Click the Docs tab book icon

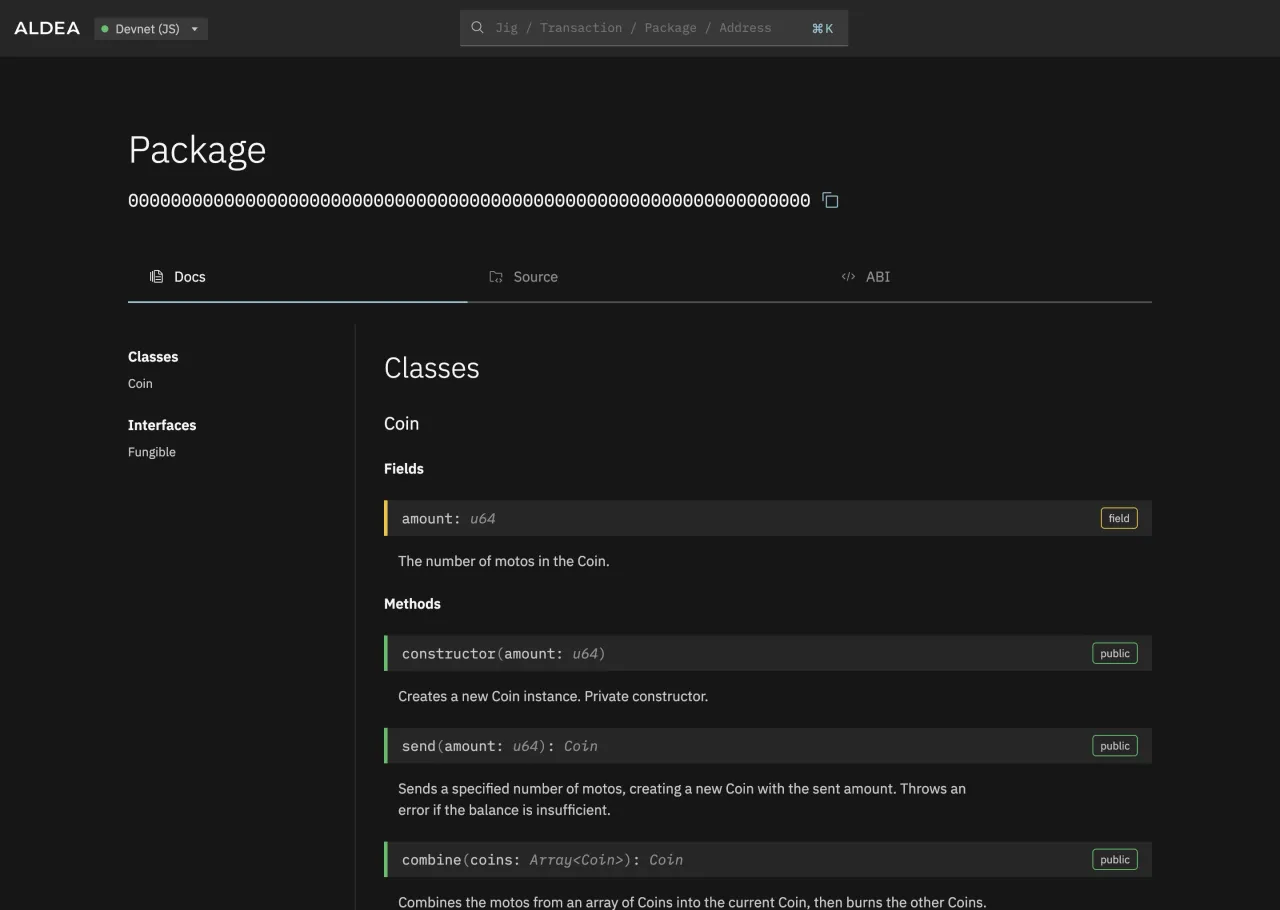pos(156,276)
